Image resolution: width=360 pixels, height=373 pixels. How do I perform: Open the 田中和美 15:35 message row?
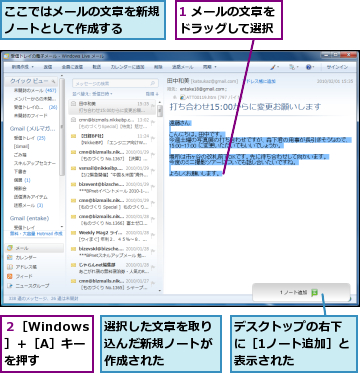113,107
